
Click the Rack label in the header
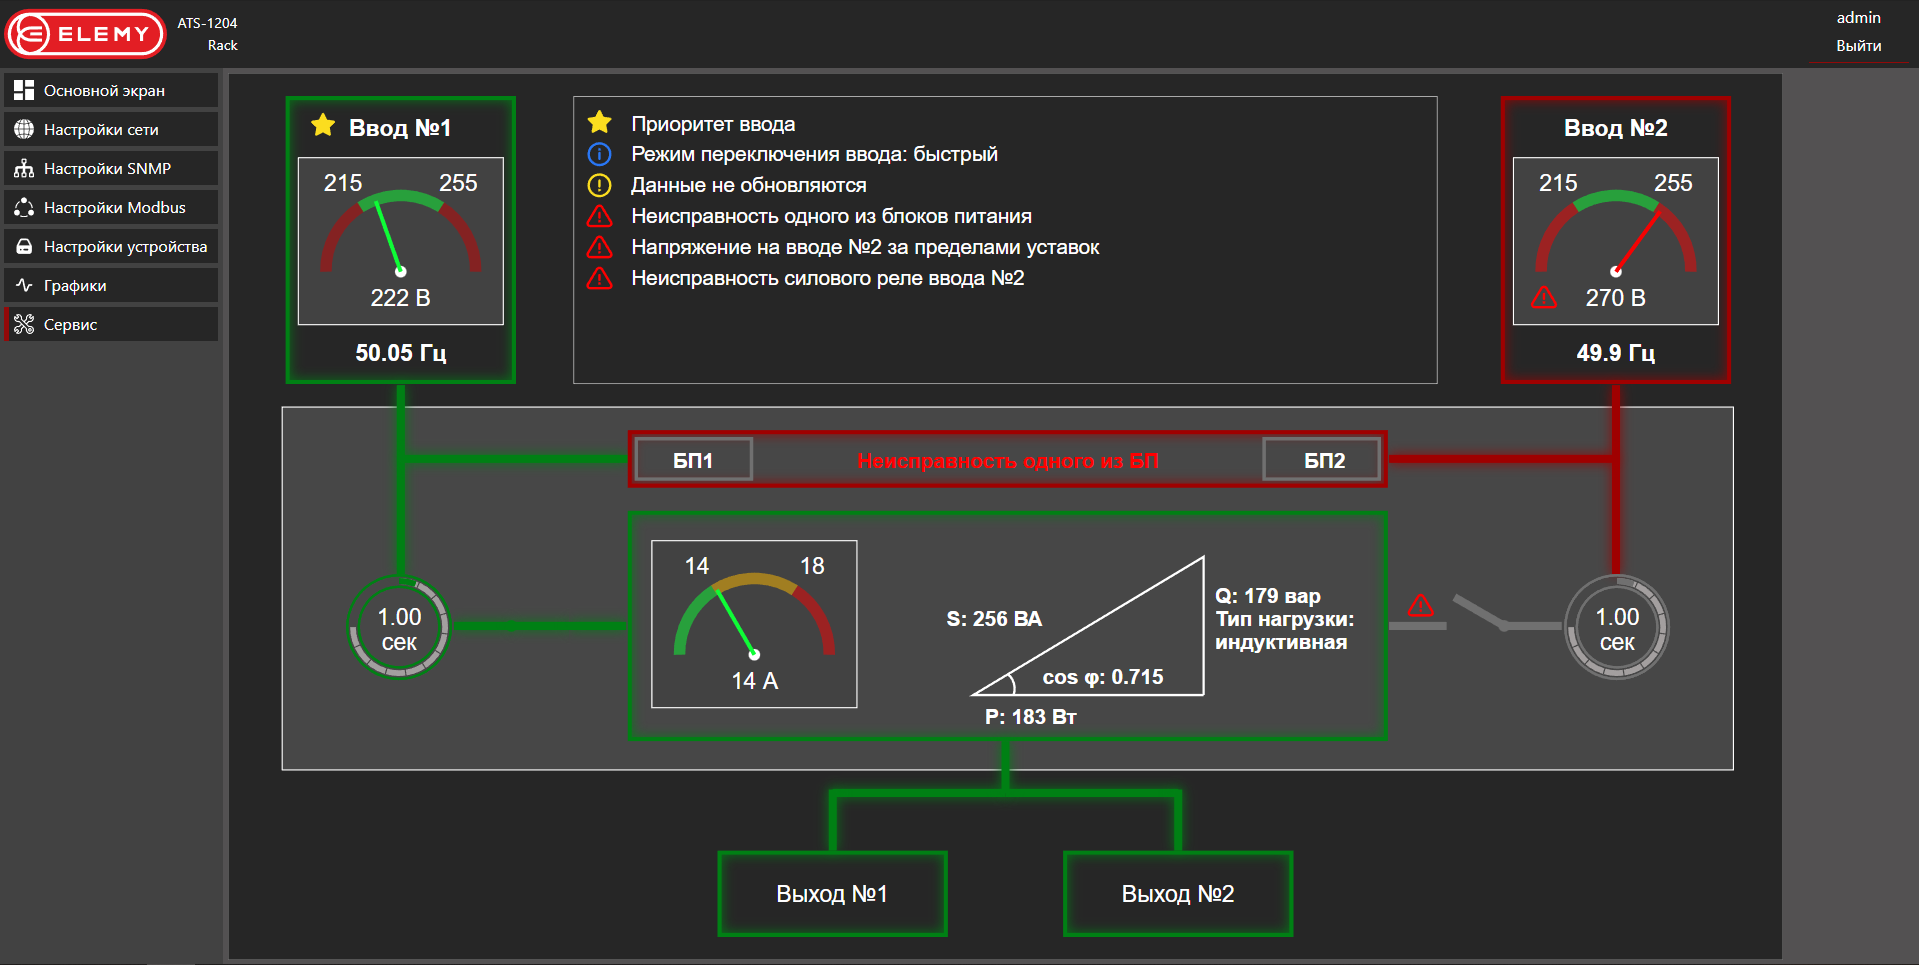222,45
